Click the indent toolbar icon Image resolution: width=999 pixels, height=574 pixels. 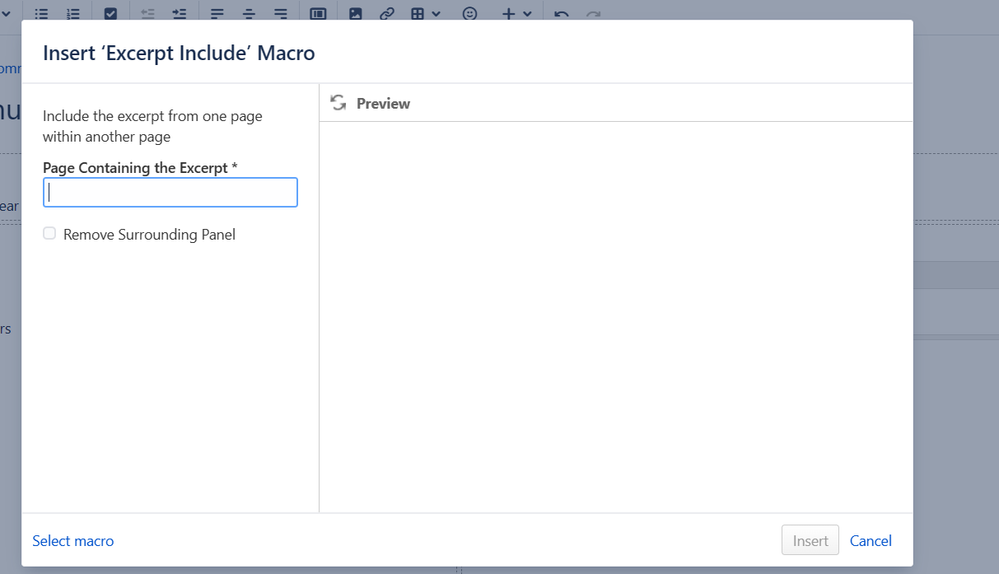coord(180,13)
